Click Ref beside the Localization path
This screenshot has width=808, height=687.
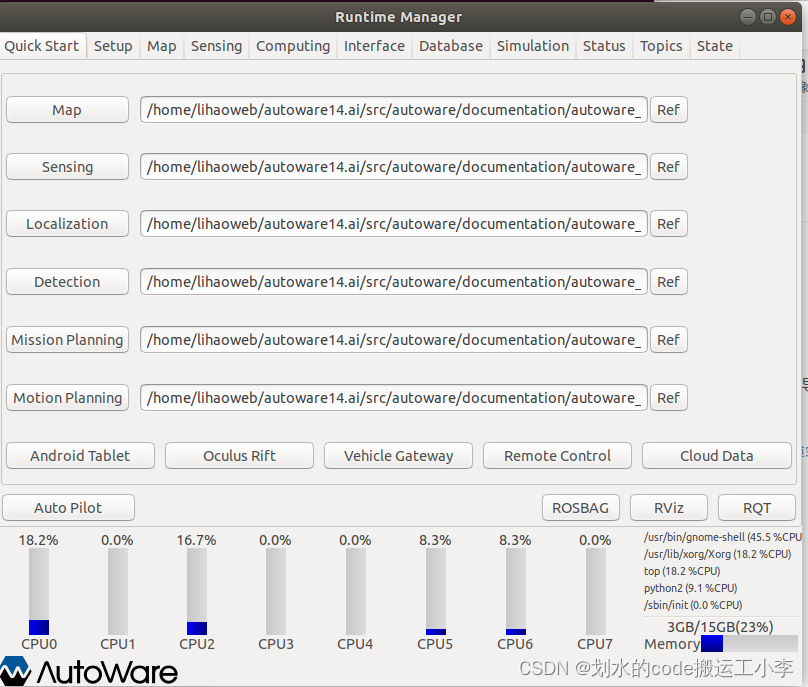click(668, 224)
